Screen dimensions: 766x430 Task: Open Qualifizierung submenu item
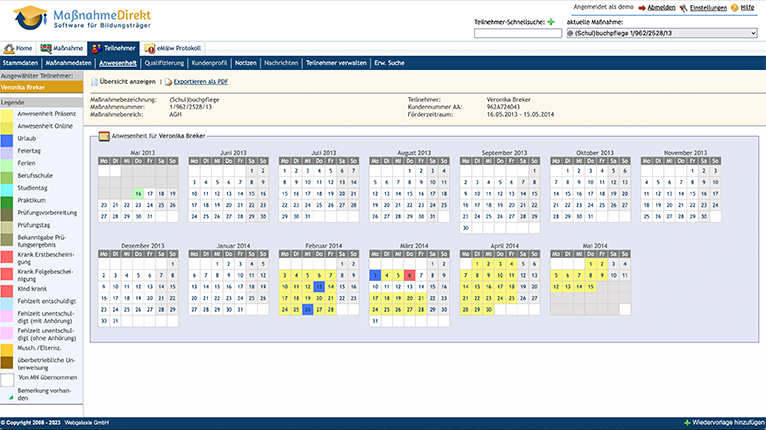pos(164,63)
